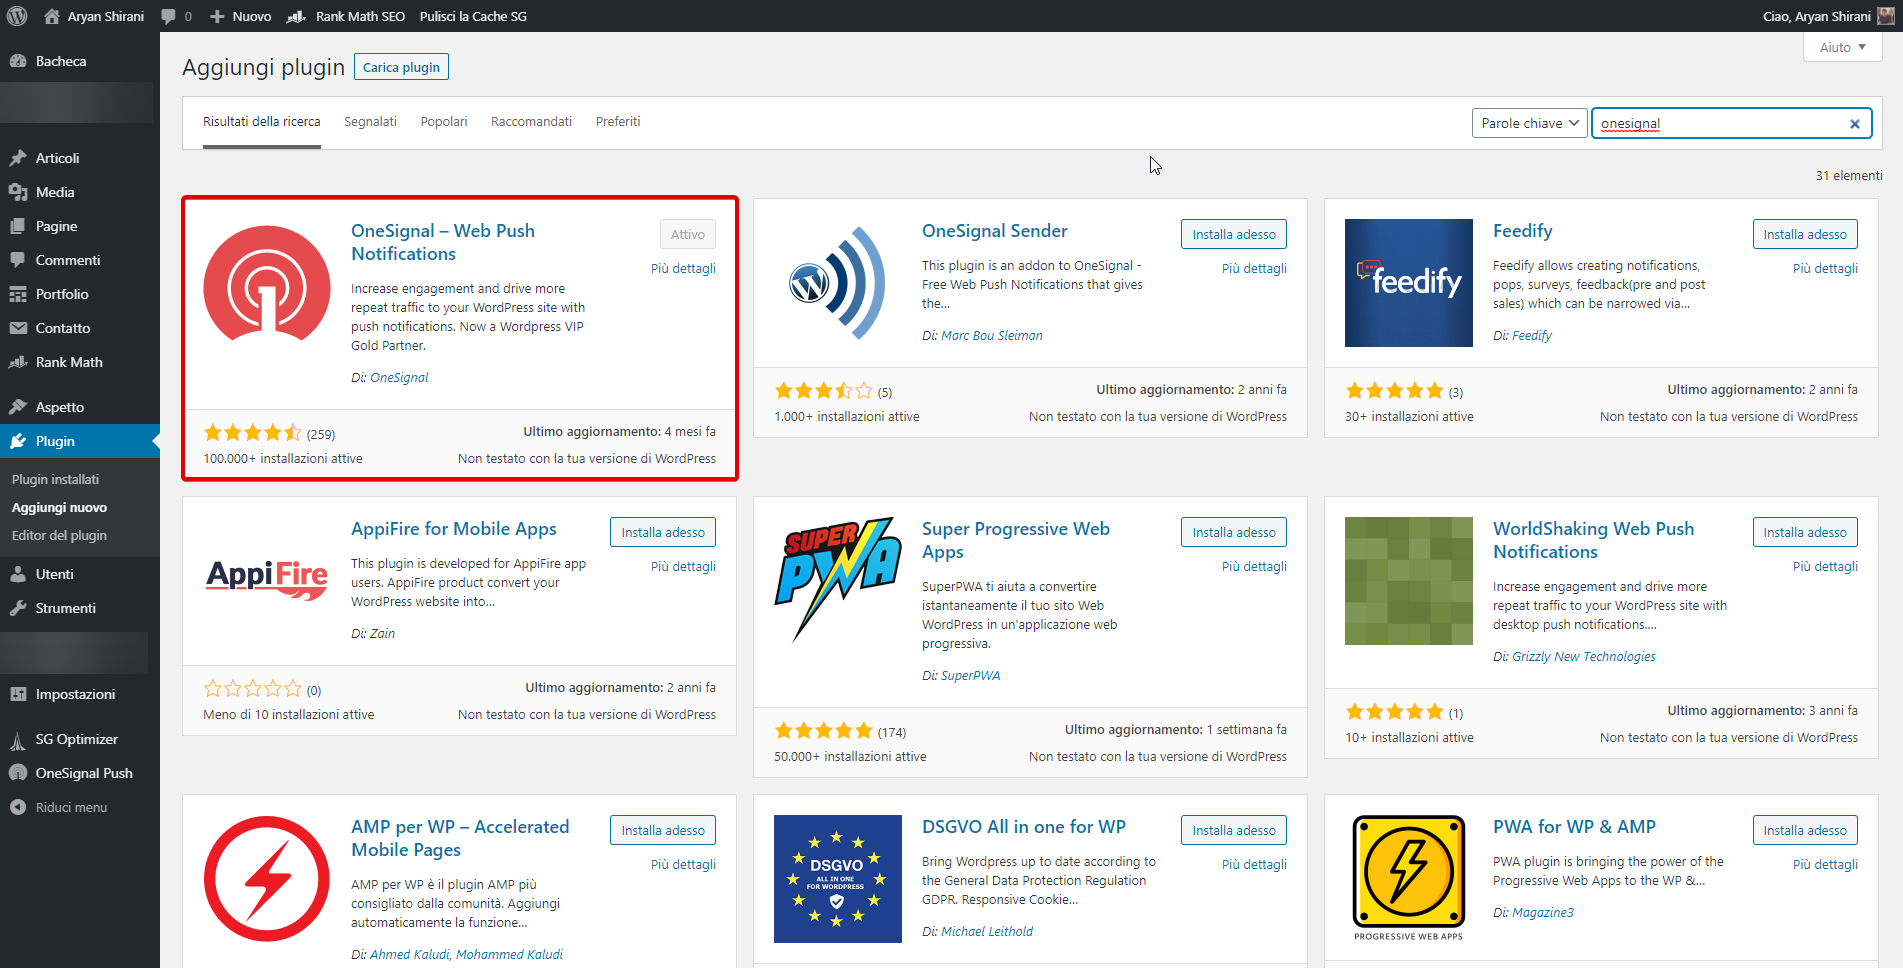Image resolution: width=1903 pixels, height=968 pixels.
Task: Click the DSGVO plugin logo
Action: [838, 879]
